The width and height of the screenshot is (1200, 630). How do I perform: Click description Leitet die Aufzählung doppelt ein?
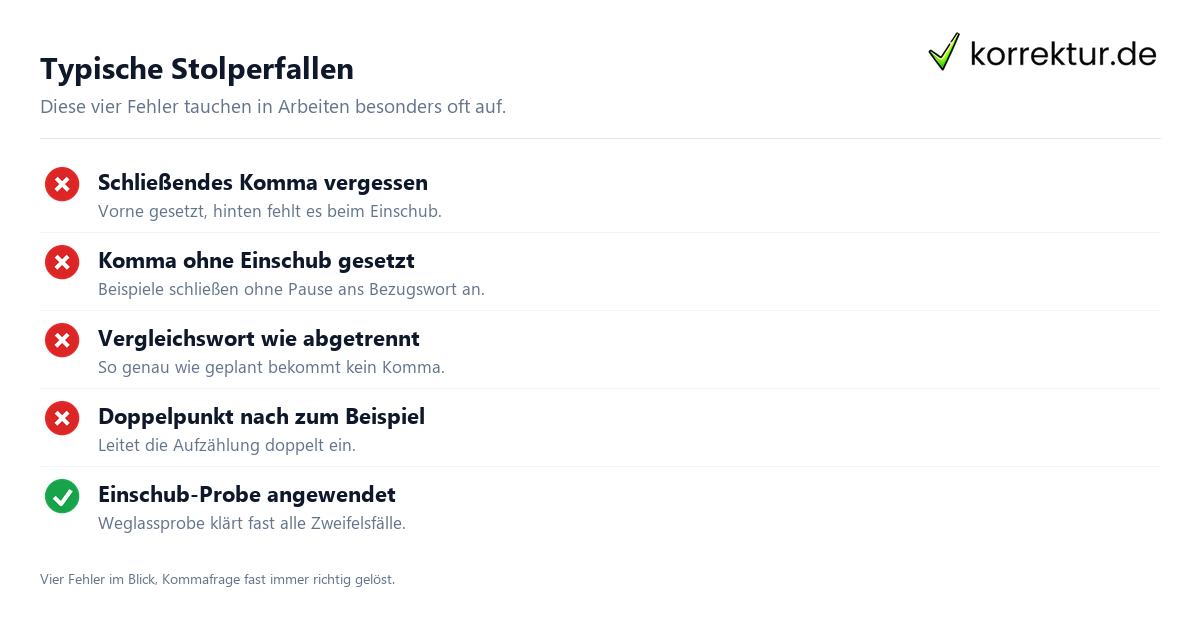227,446
